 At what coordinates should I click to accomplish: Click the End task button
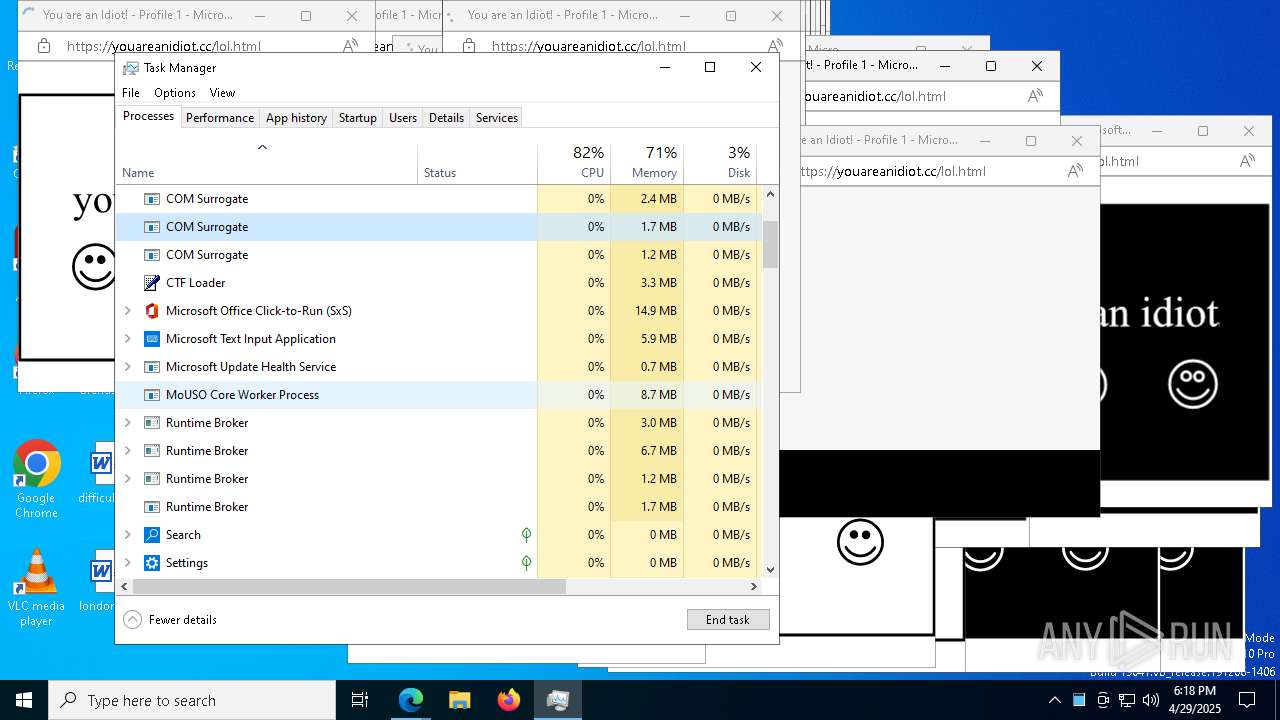point(728,620)
